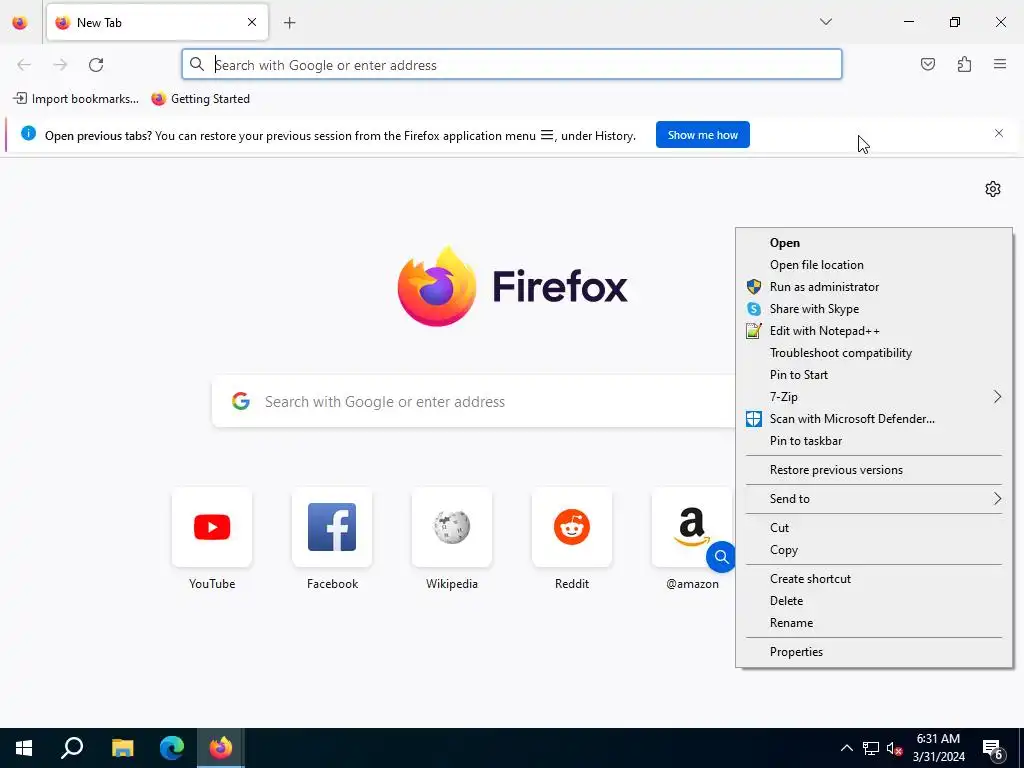Open Getting Started bookmark
The width and height of the screenshot is (1024, 768).
point(200,99)
